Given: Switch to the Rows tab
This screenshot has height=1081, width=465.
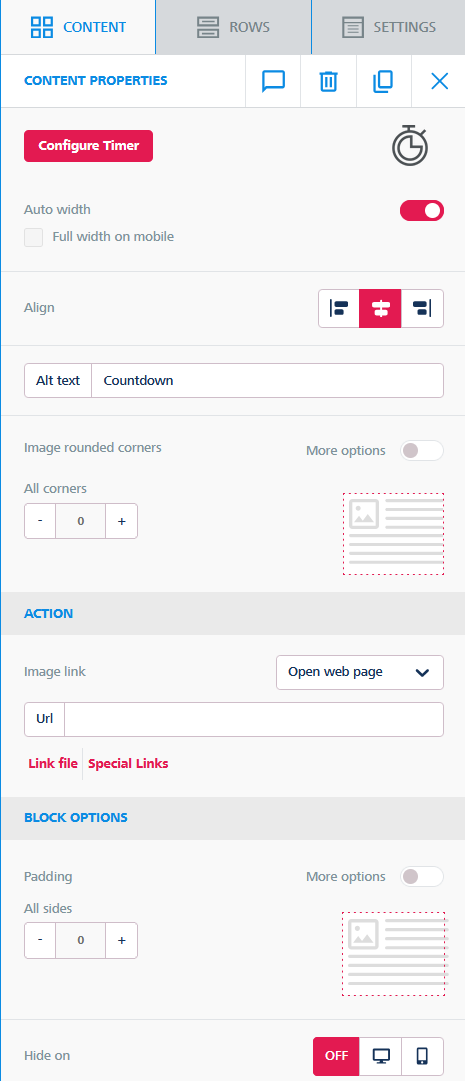Looking at the screenshot, I should [x=233, y=28].
